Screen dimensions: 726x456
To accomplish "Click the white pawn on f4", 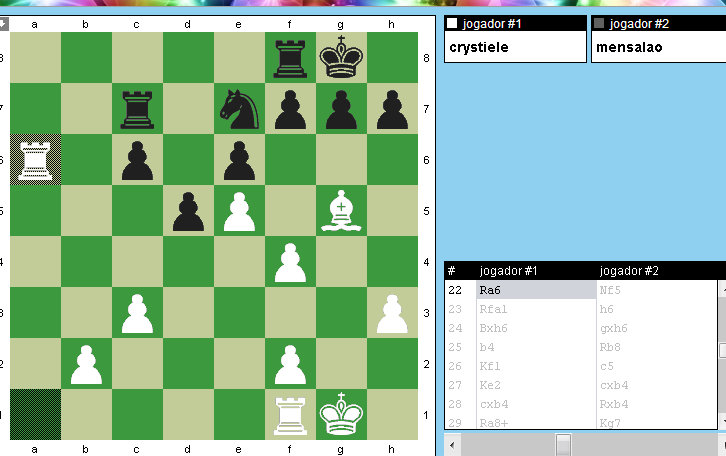I will pos(290,262).
